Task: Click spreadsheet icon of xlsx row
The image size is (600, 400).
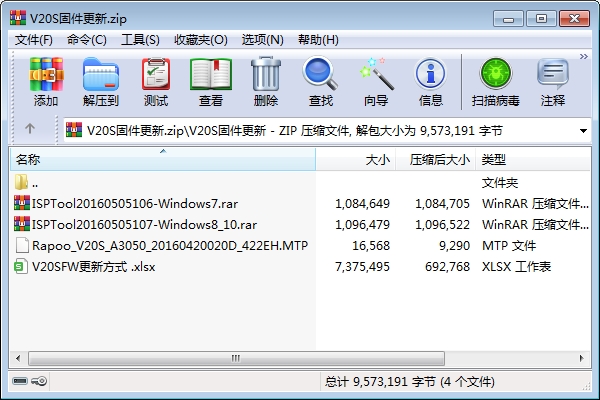Action: (x=21, y=266)
